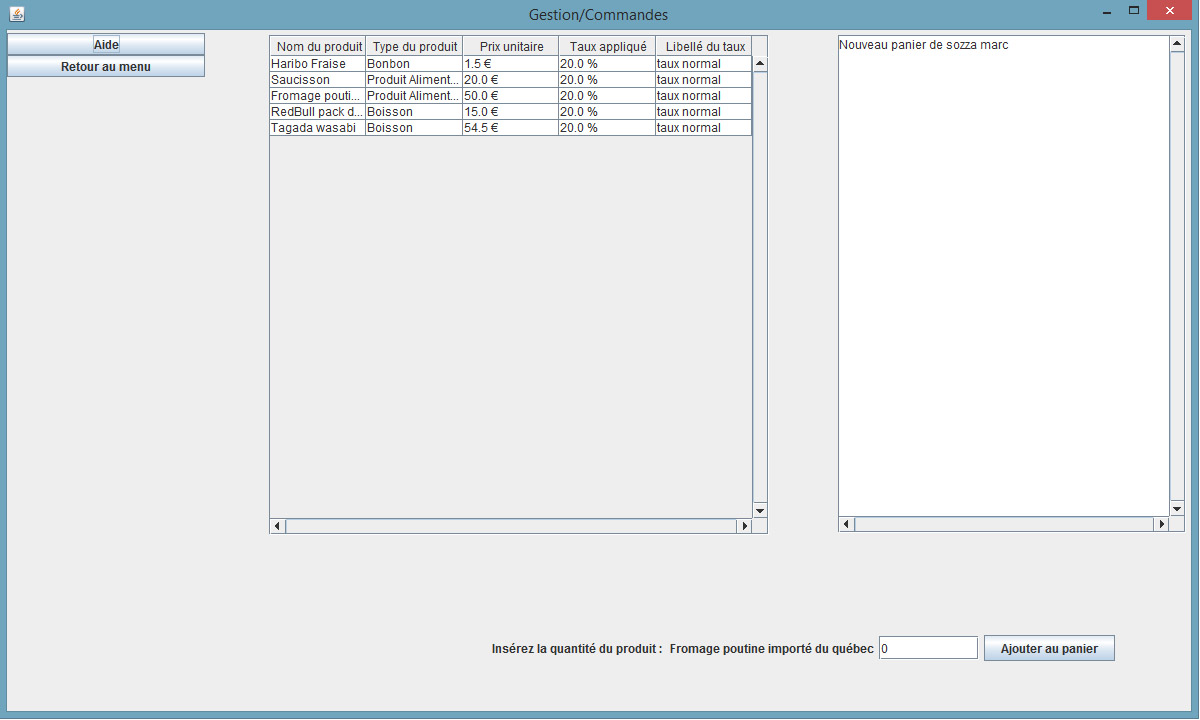Image resolution: width=1200 pixels, height=720 pixels.
Task: Select the Tagada wasabi product row
Action: click(x=317, y=128)
